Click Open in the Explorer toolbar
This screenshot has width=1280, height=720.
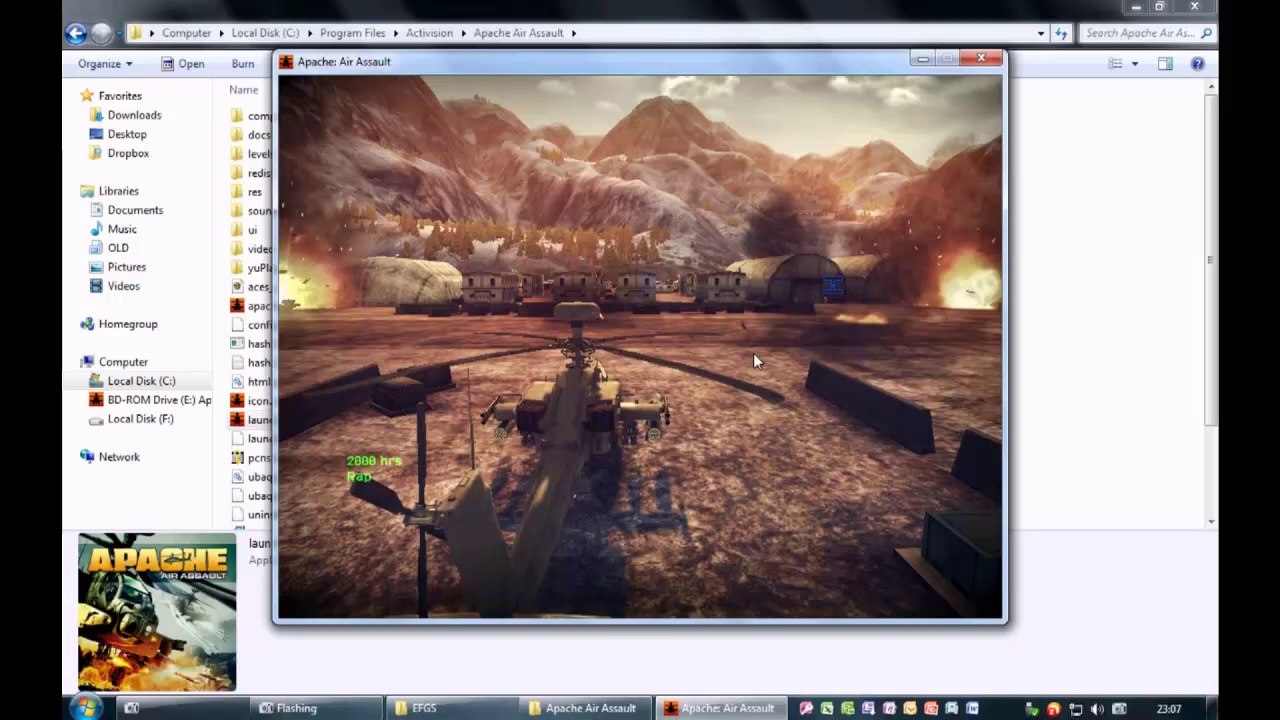182,64
